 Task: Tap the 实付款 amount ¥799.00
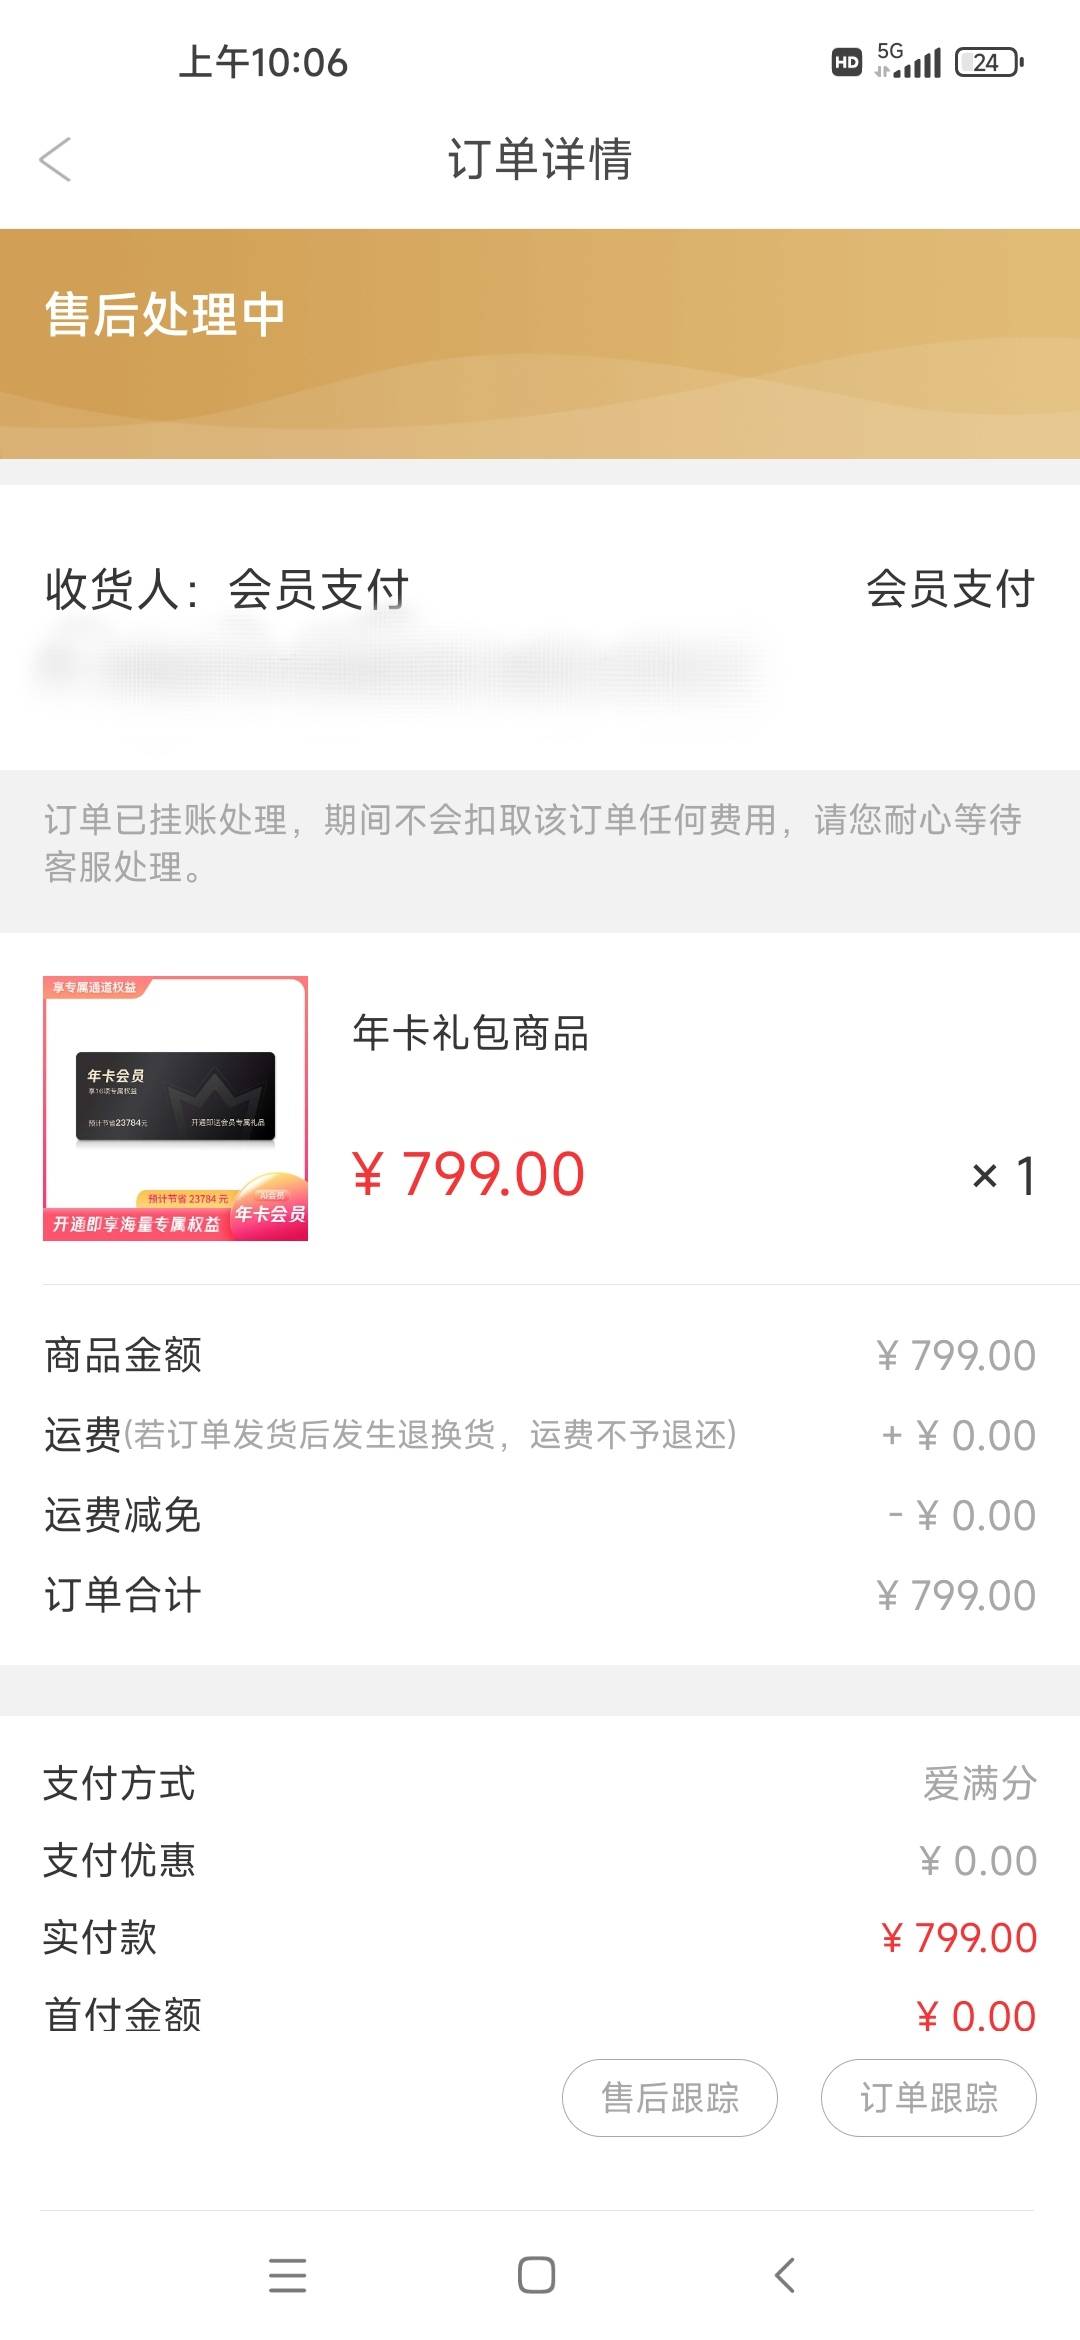(x=959, y=1938)
